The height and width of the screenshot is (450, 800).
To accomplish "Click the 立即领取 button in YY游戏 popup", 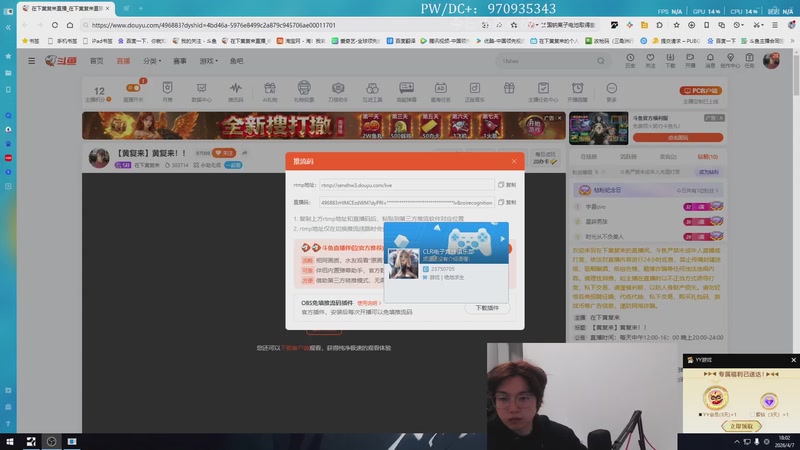I will pos(741,426).
